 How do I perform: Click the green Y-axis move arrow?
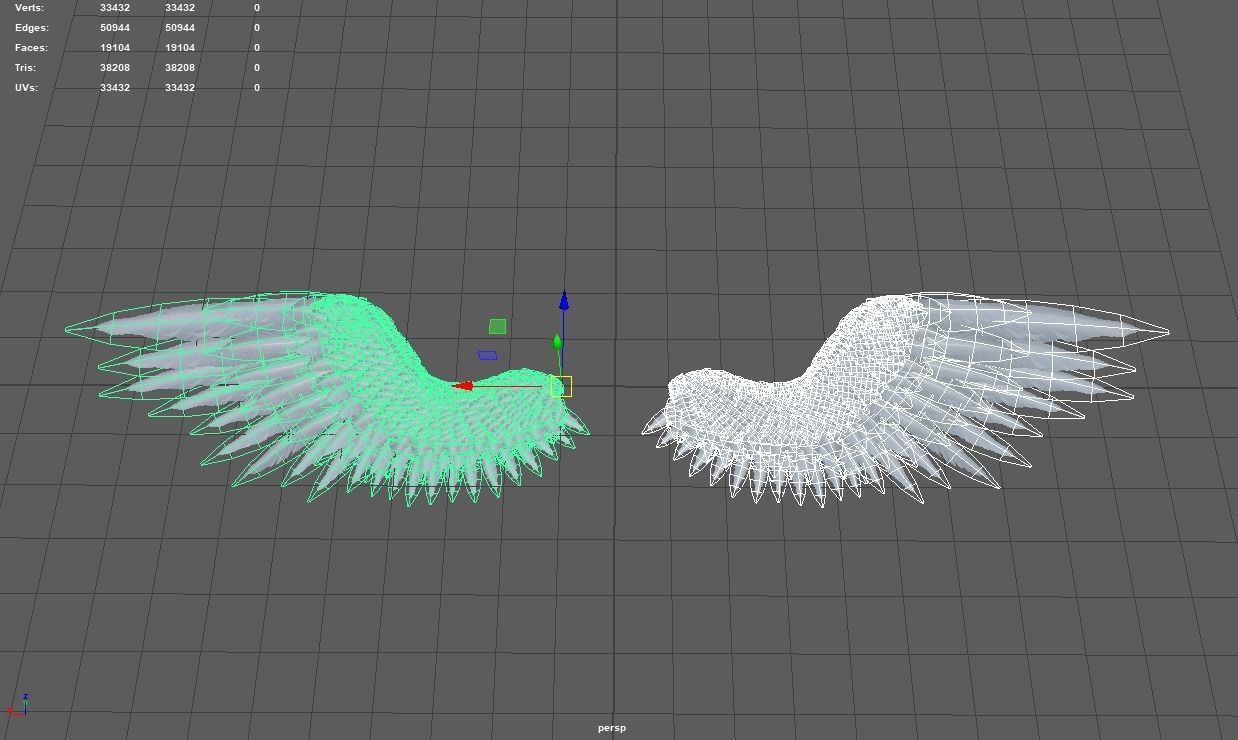pos(557,342)
